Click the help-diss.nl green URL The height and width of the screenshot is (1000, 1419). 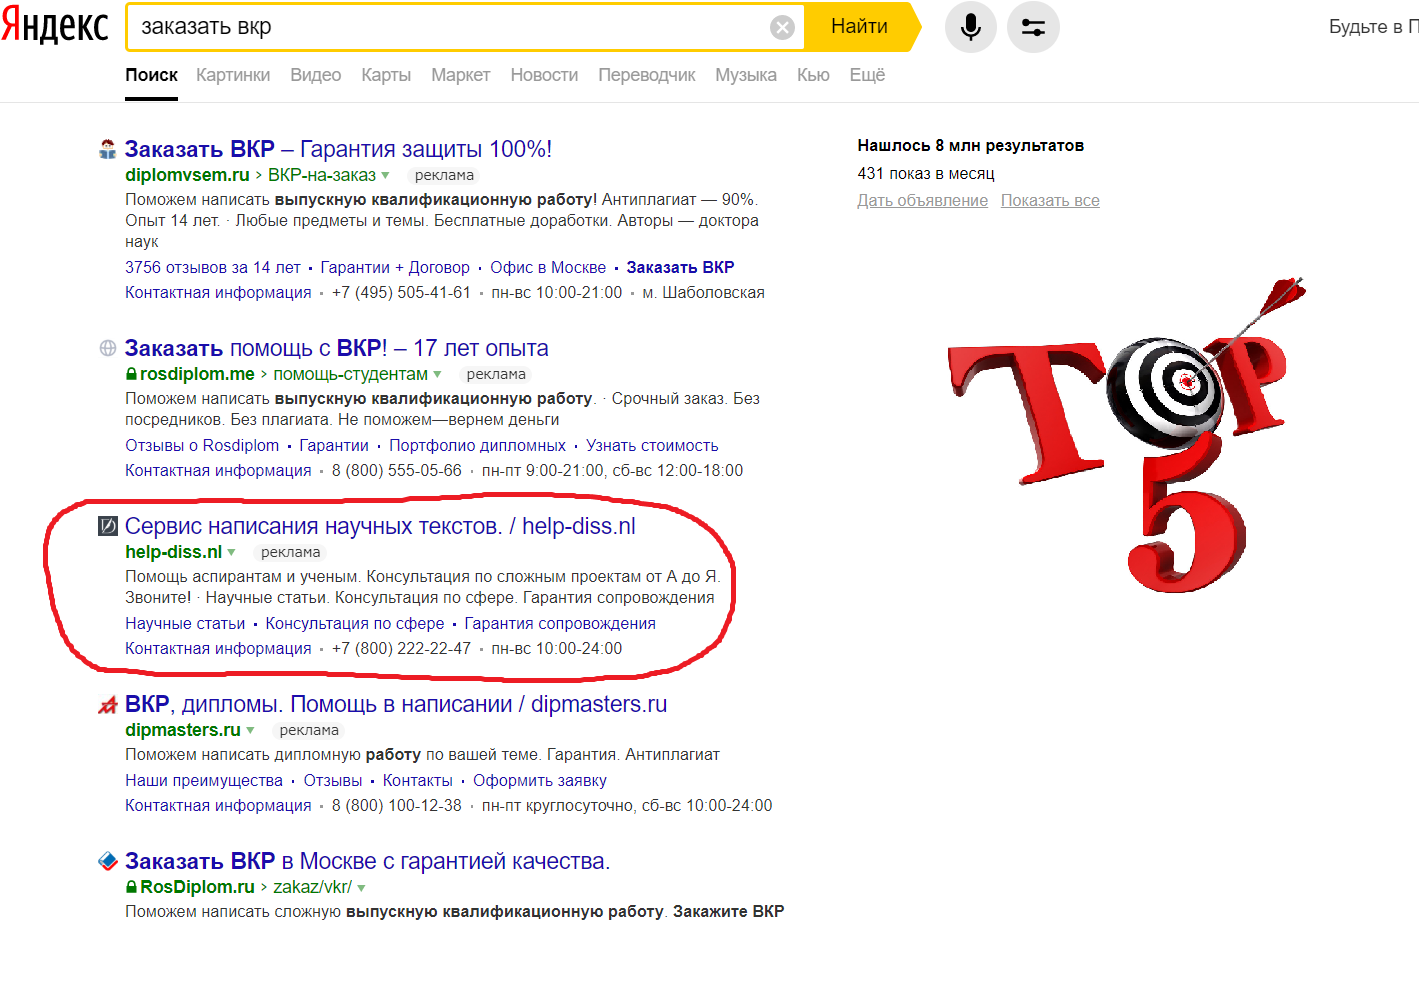[173, 552]
